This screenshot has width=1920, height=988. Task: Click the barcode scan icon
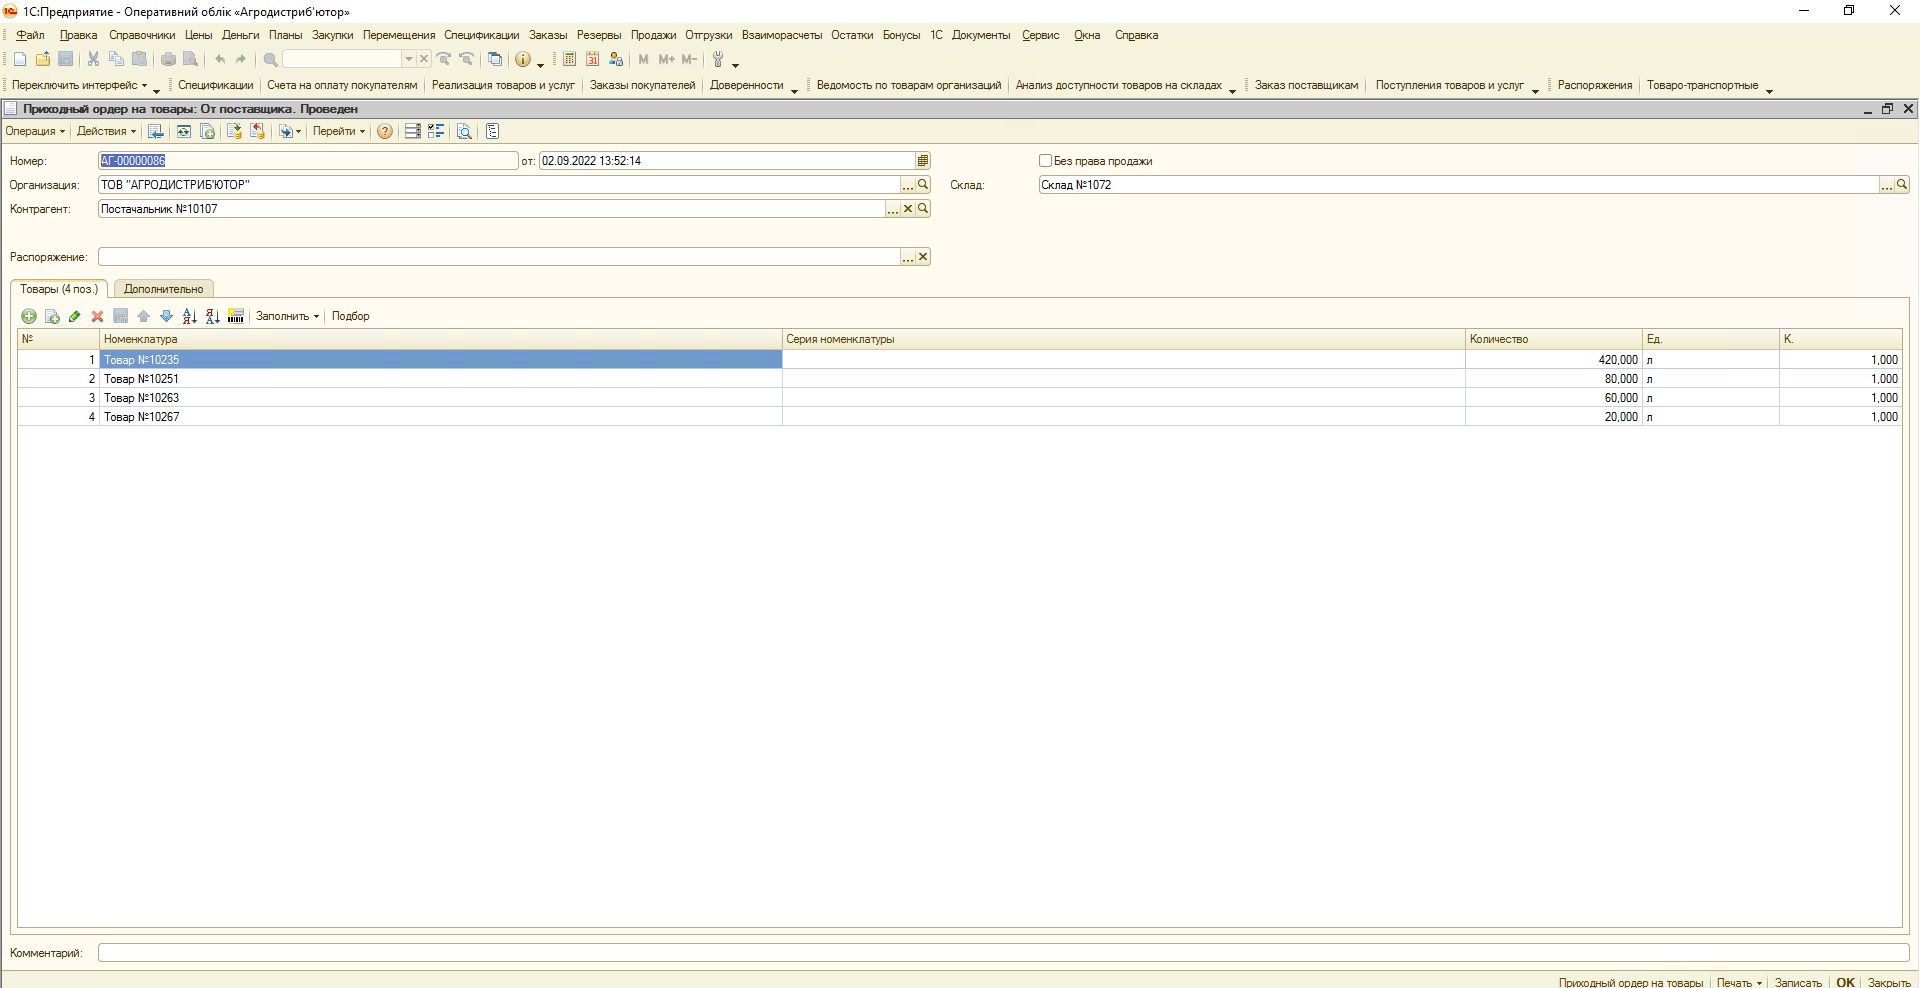click(x=236, y=316)
